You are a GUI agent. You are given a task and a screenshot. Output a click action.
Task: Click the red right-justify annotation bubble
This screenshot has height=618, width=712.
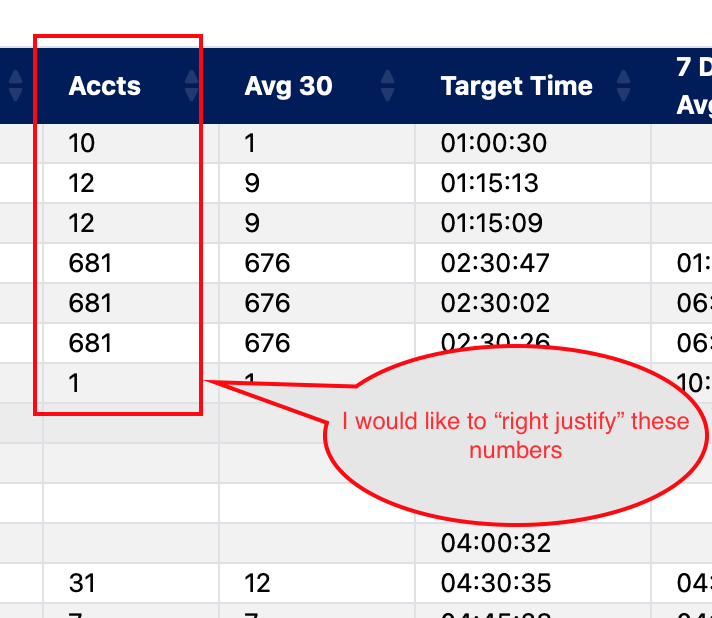(515, 435)
